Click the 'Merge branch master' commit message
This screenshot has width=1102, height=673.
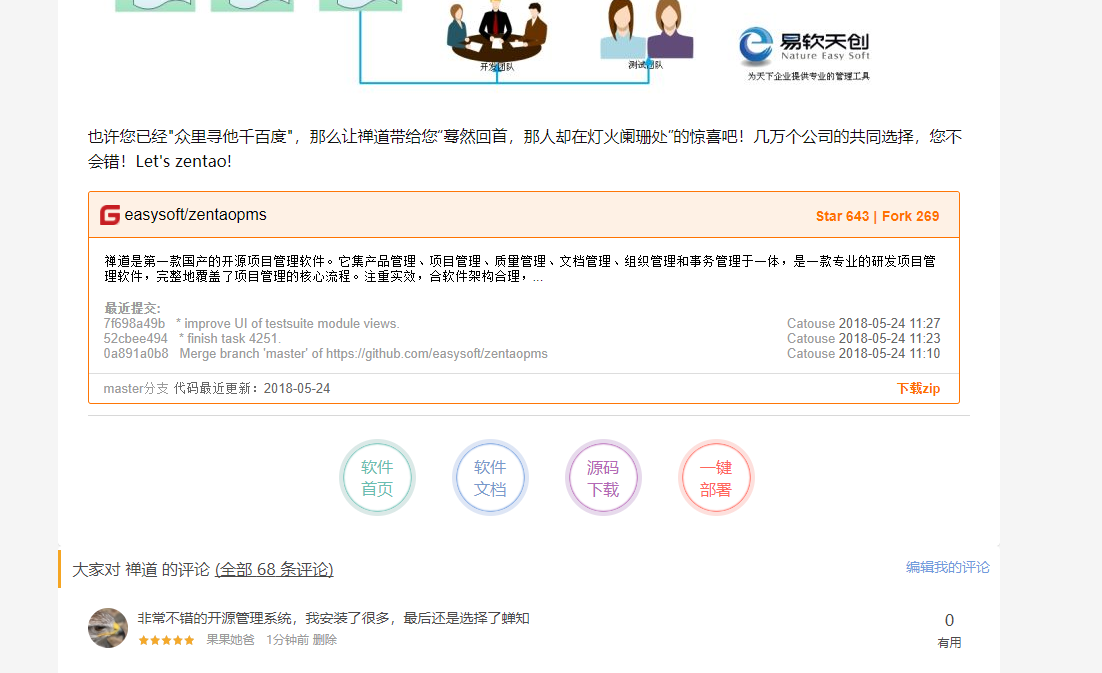point(363,353)
